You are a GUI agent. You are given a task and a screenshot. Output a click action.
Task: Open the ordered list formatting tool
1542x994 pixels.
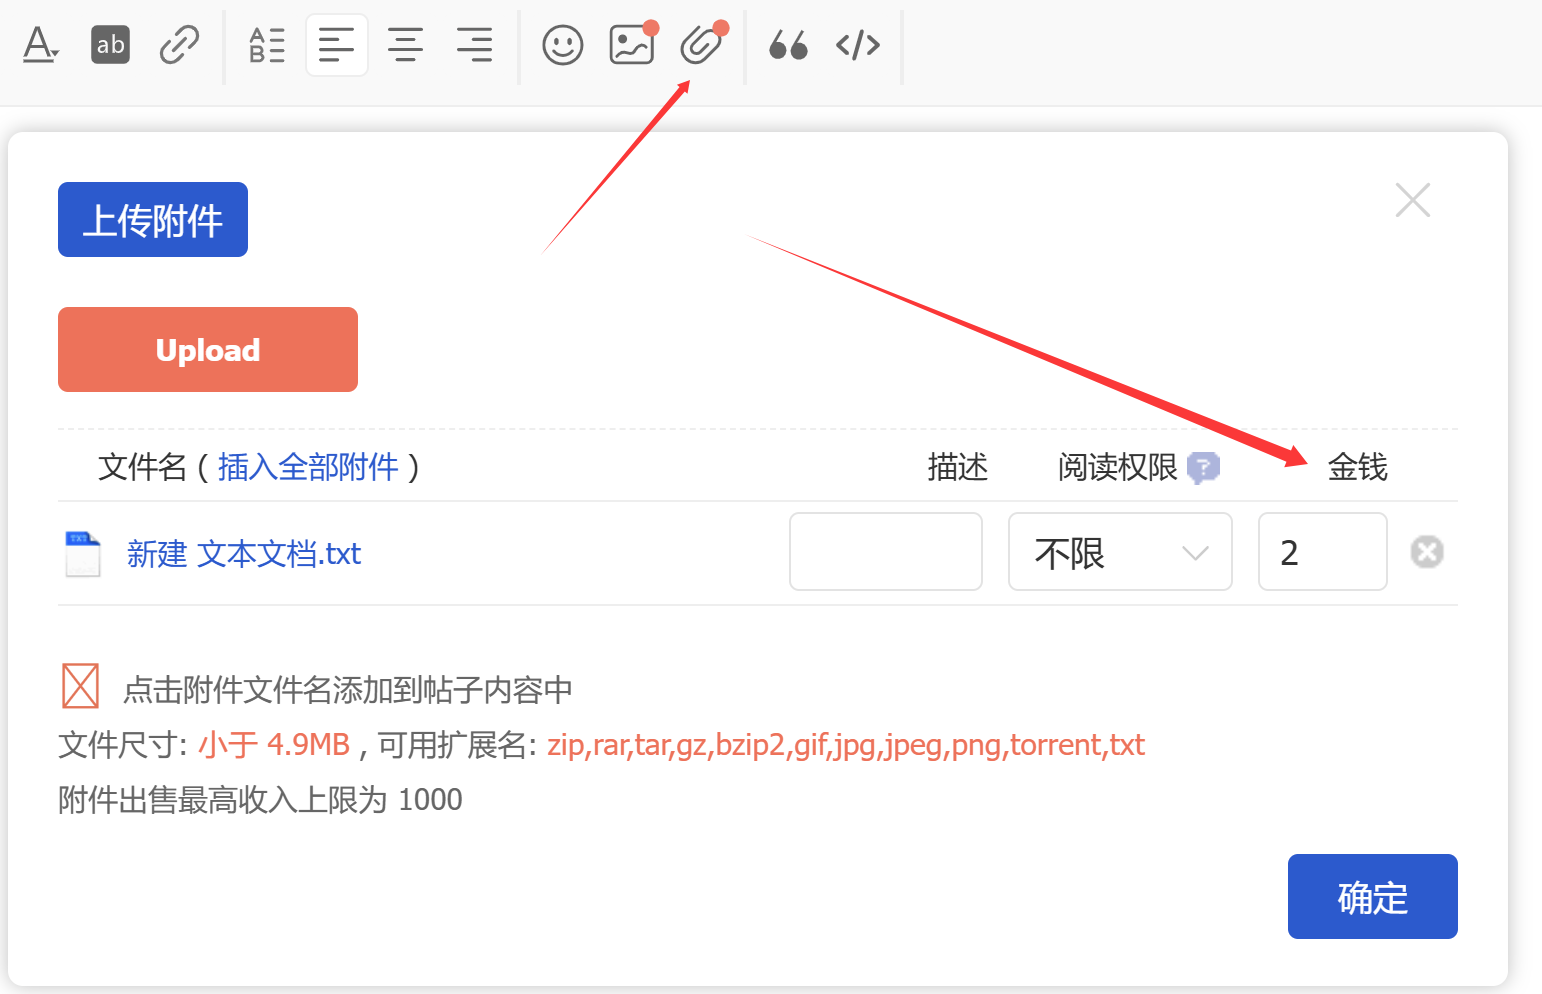pos(267,45)
